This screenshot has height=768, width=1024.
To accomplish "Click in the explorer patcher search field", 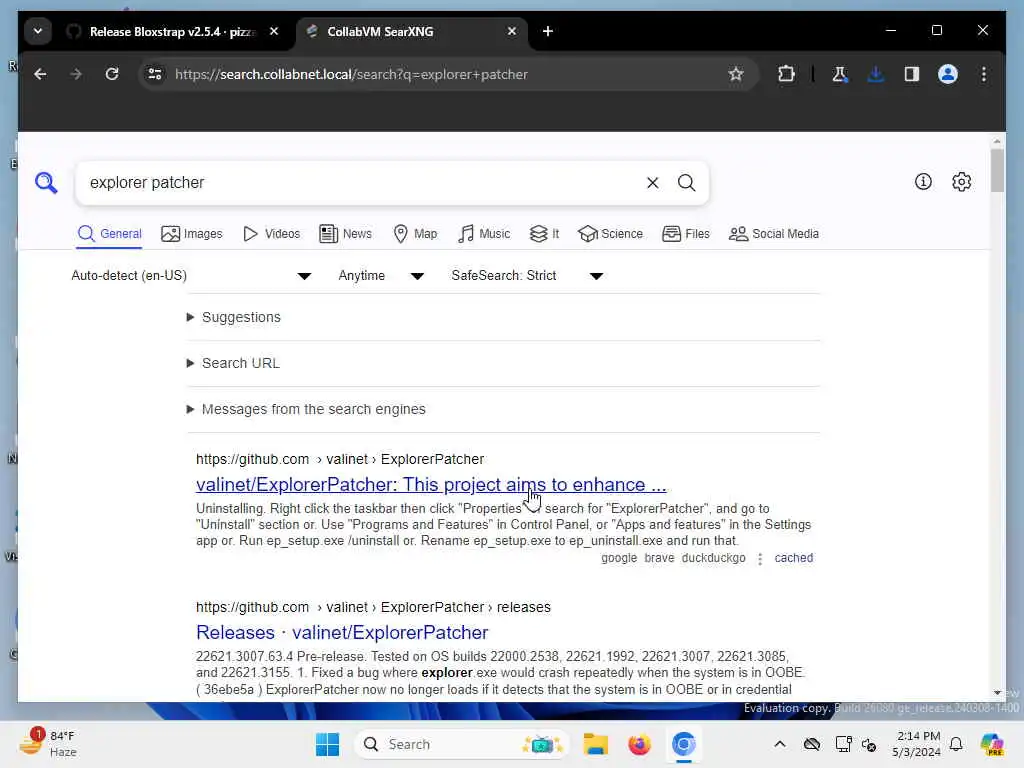I will (362, 183).
